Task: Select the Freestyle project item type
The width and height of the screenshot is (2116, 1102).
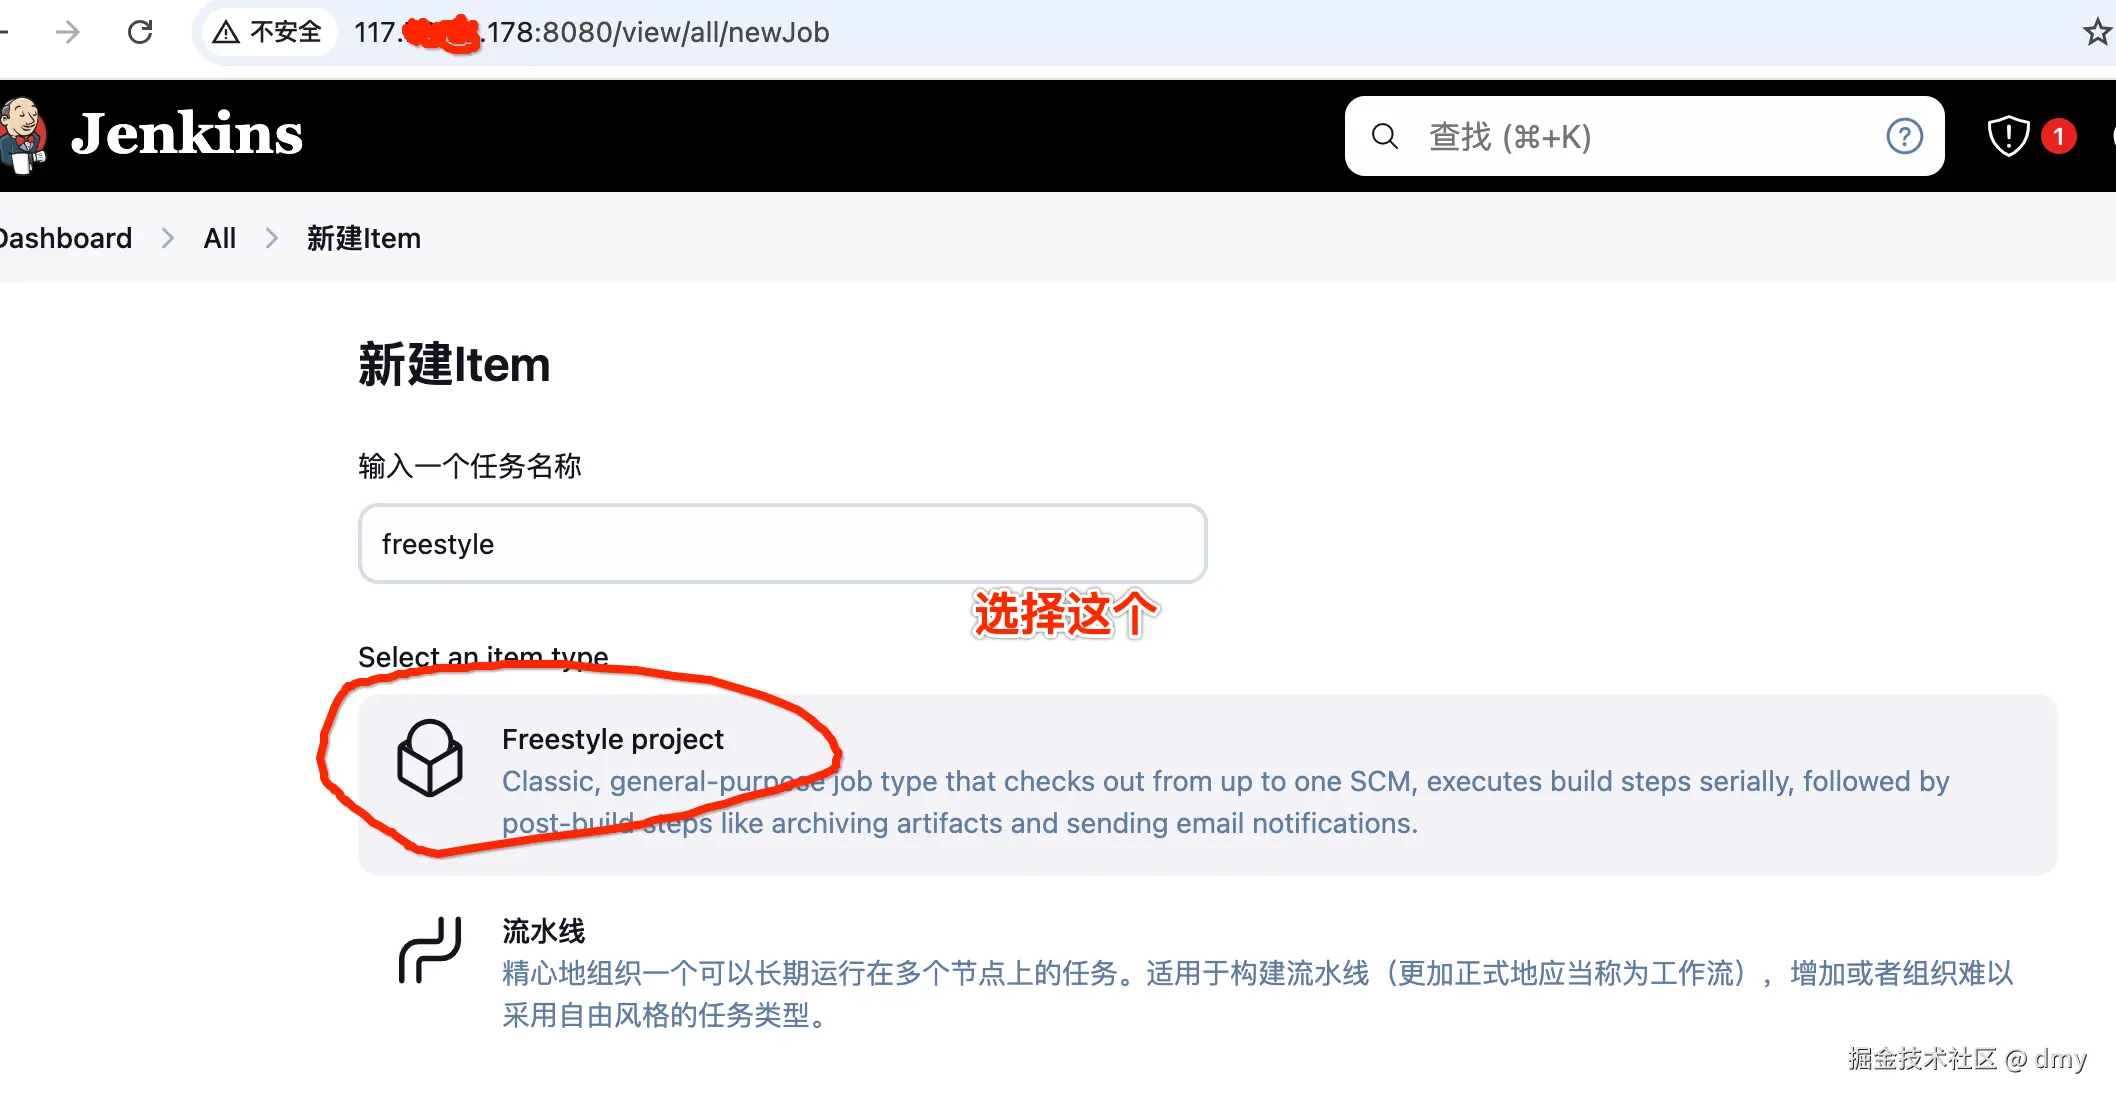Action: click(1207, 785)
